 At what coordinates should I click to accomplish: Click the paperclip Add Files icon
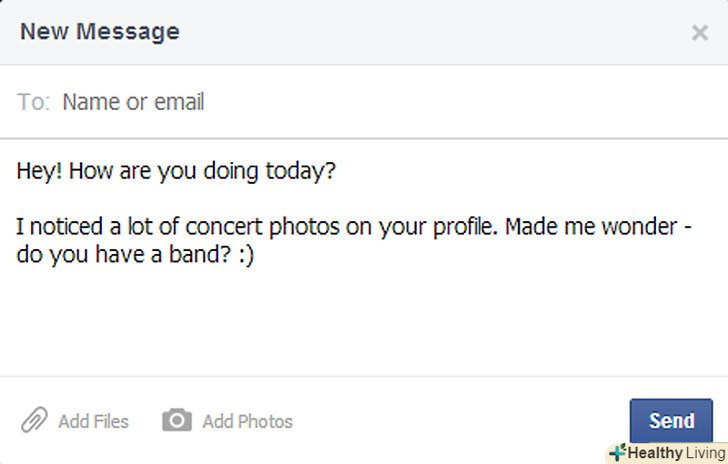(34, 420)
